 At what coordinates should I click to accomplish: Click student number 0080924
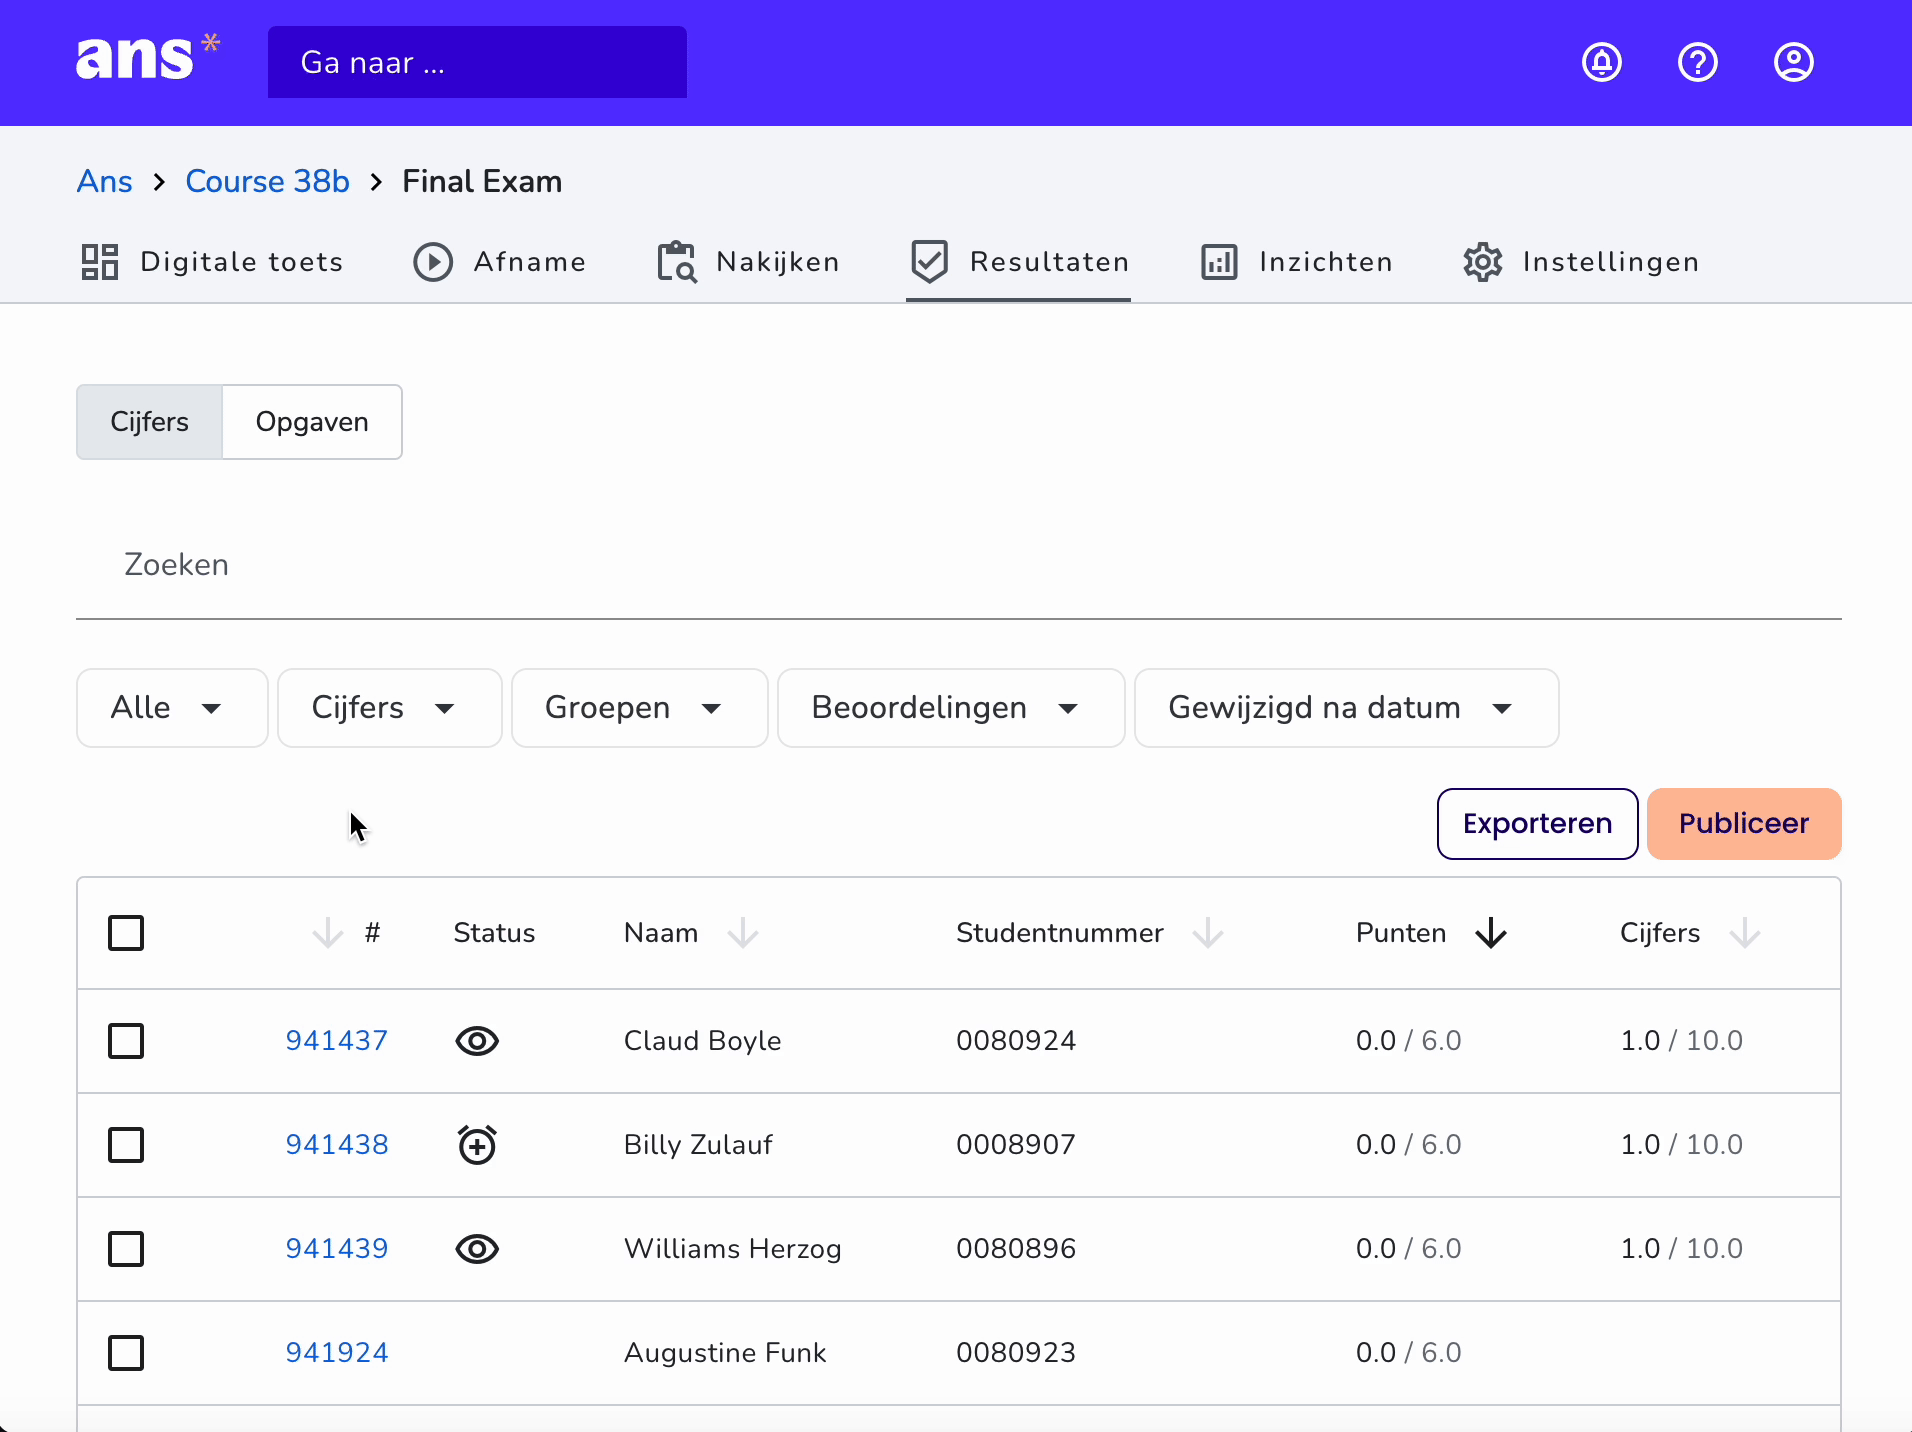tap(1016, 1041)
